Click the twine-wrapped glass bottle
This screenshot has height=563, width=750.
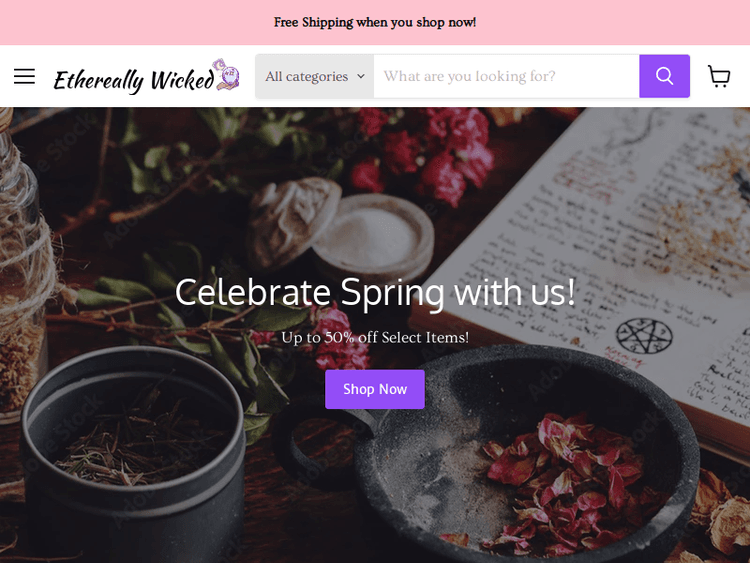click(24, 268)
